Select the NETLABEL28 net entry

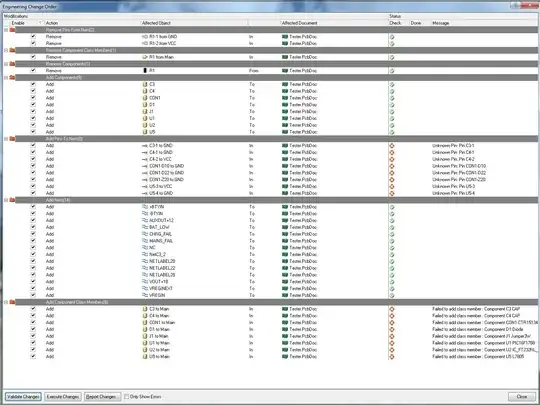162,275
